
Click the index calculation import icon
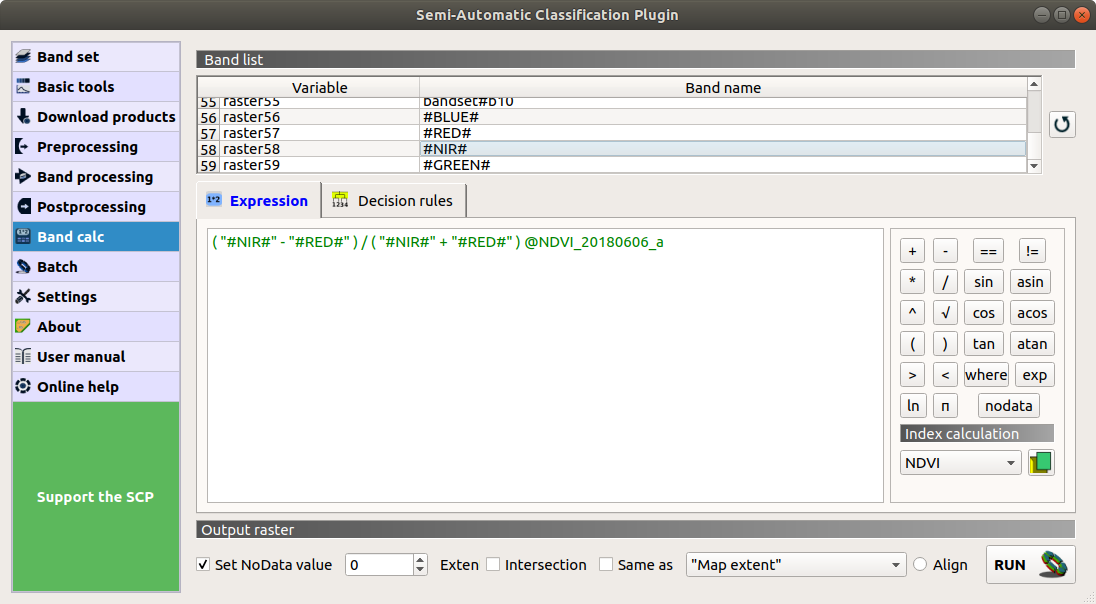coord(1041,463)
